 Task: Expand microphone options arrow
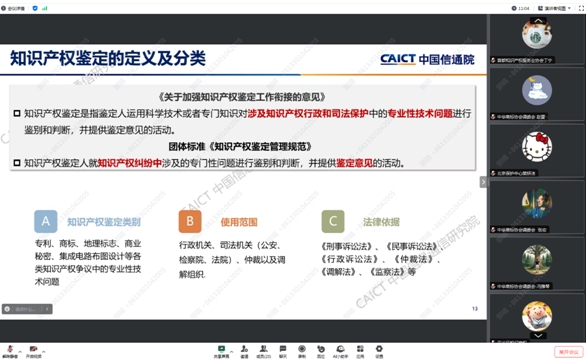(x=21, y=351)
